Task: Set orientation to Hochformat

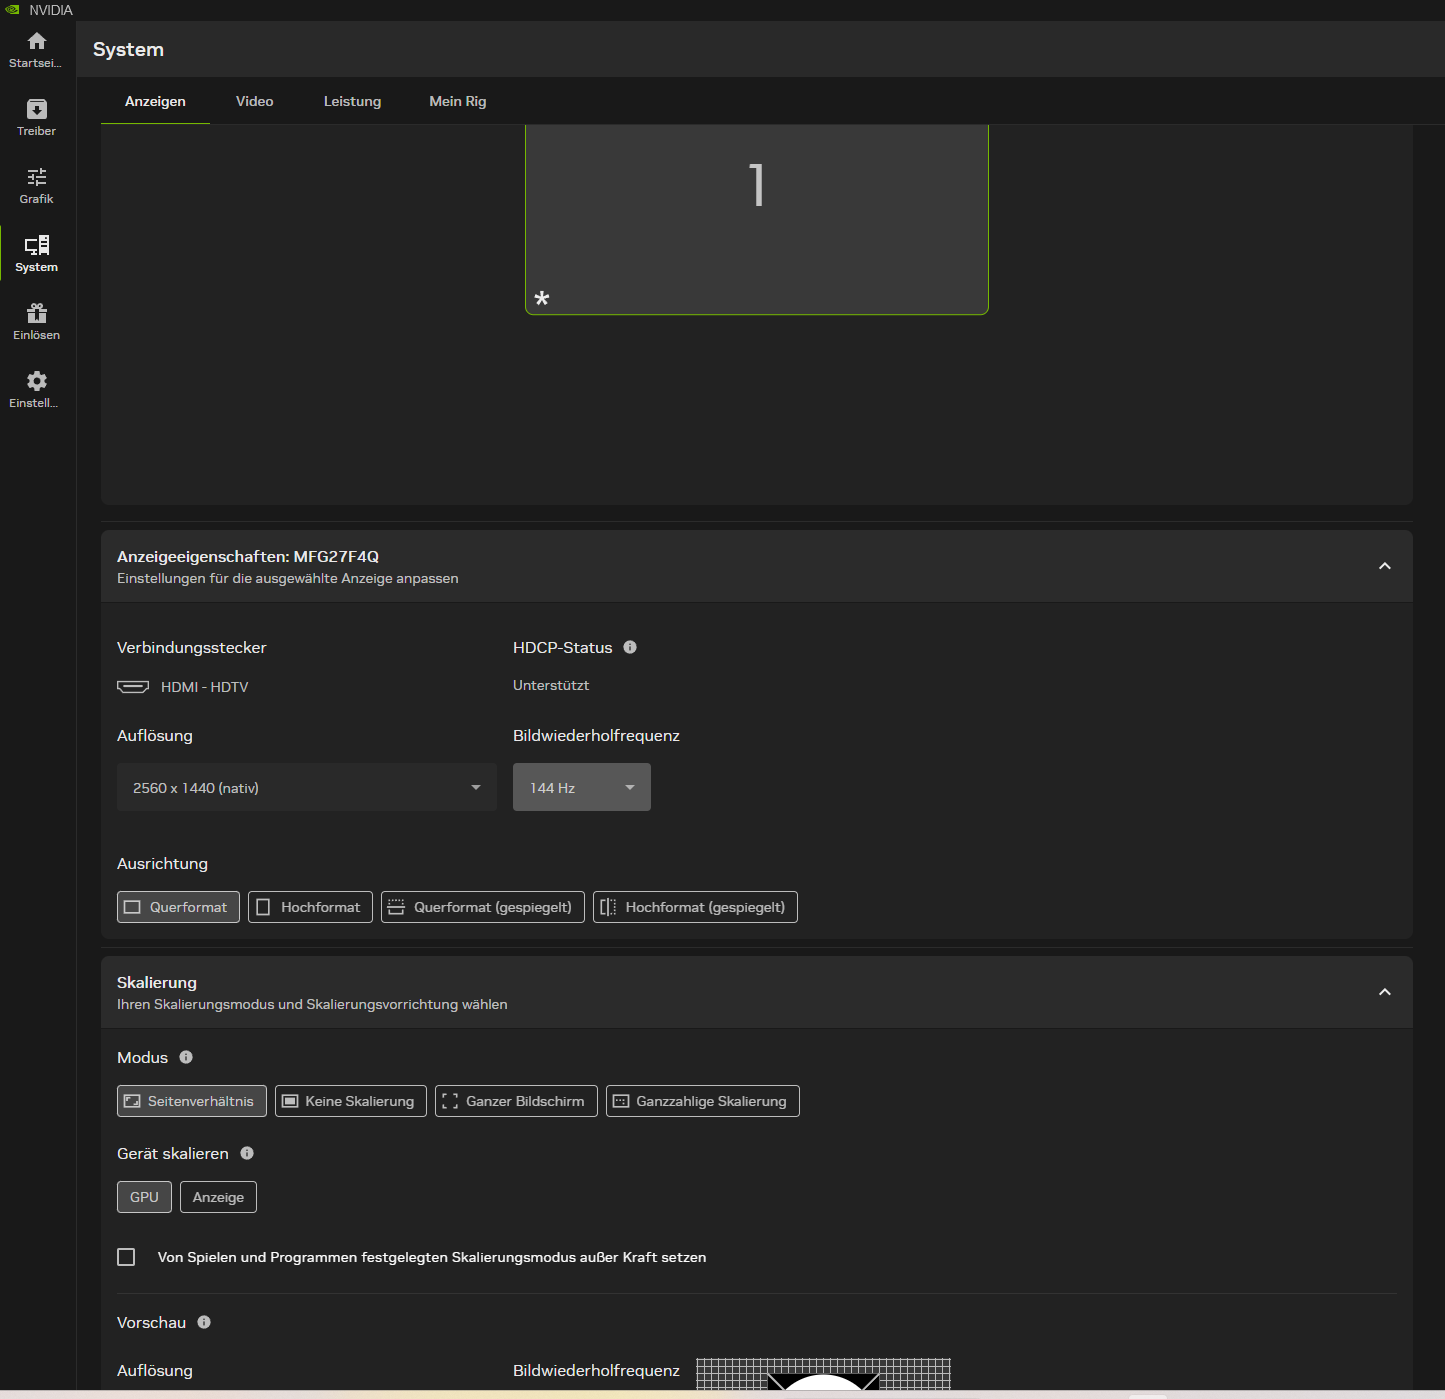Action: (310, 907)
